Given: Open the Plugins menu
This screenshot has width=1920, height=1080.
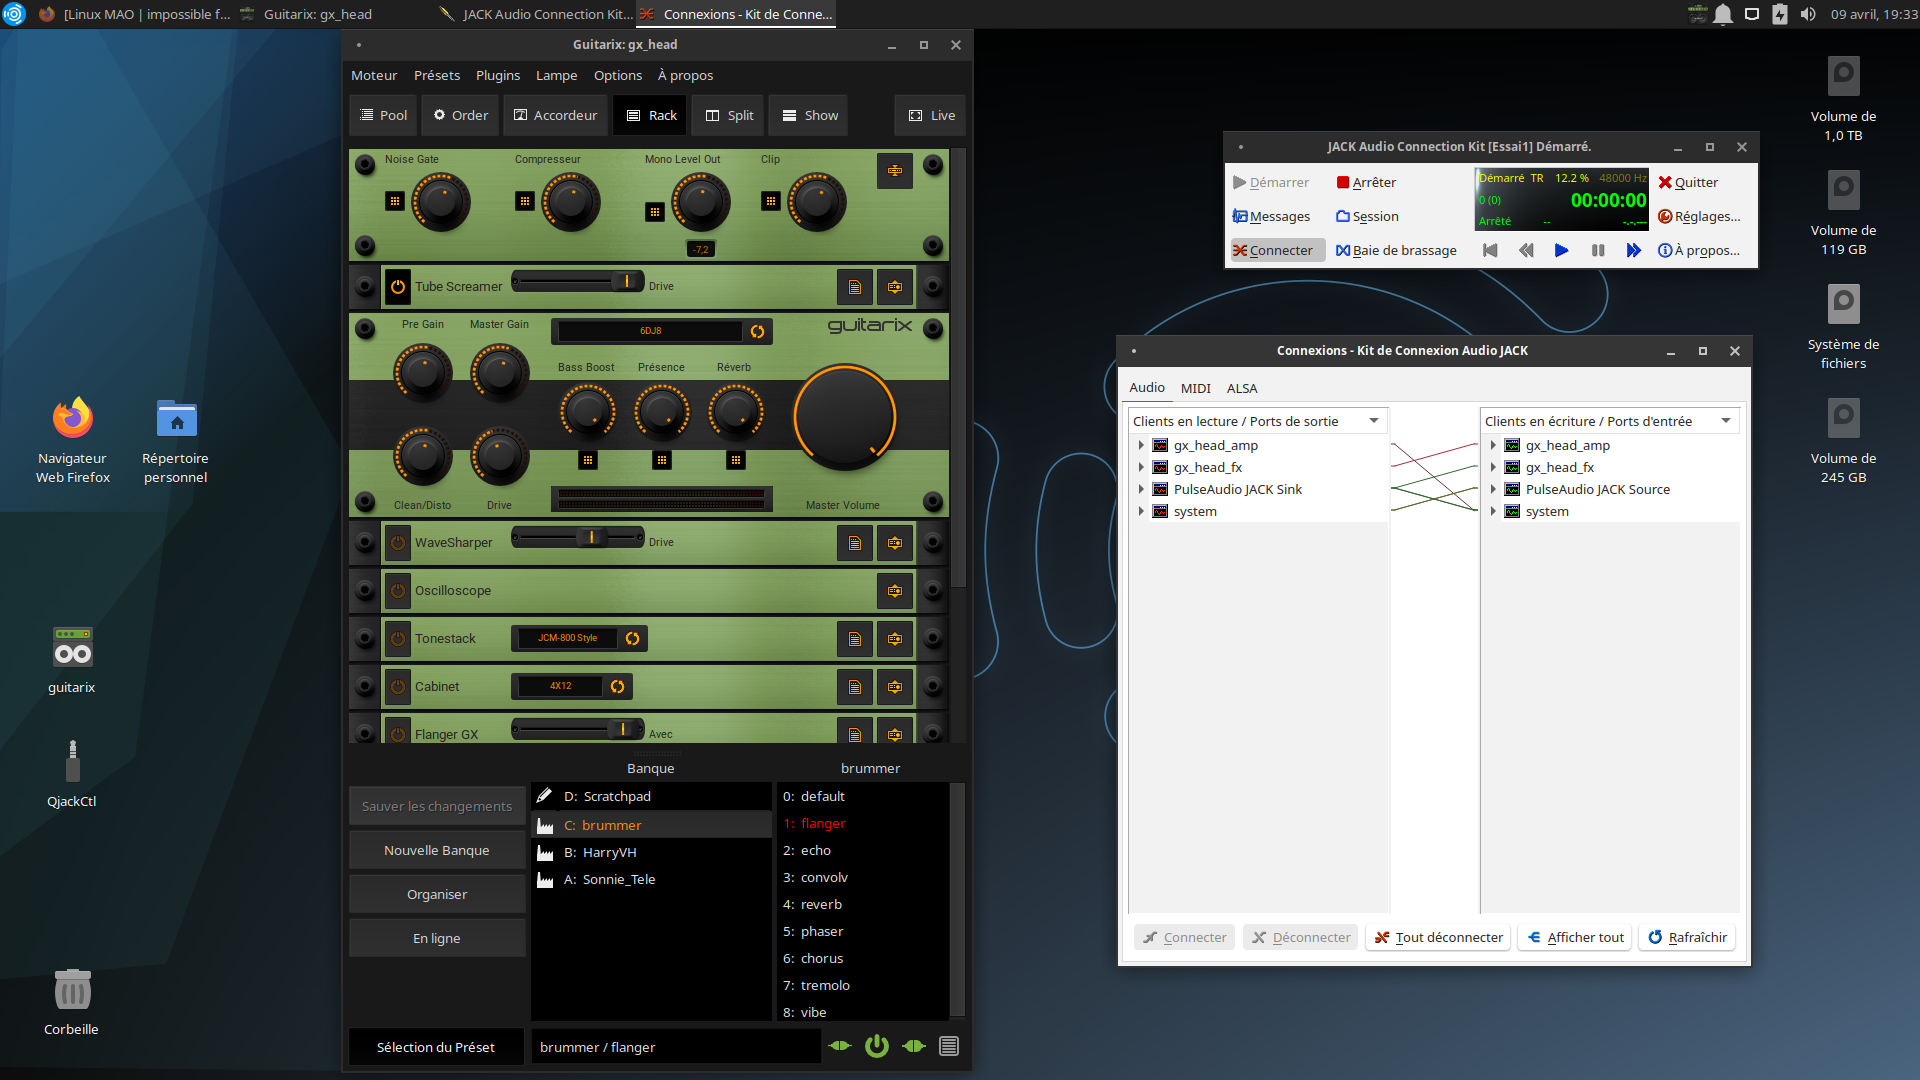Looking at the screenshot, I should [x=497, y=76].
